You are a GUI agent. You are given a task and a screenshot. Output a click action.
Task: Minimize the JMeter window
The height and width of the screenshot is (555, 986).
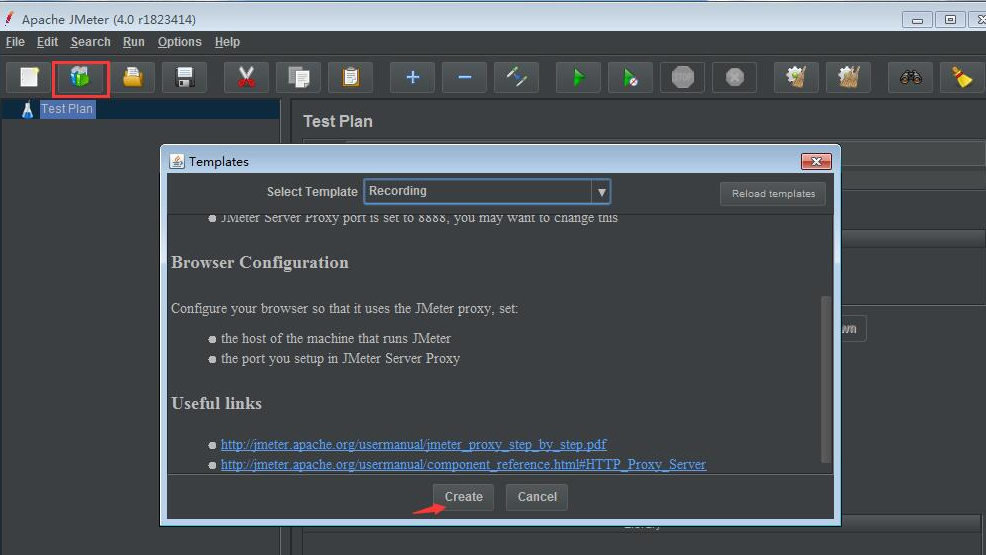click(917, 20)
